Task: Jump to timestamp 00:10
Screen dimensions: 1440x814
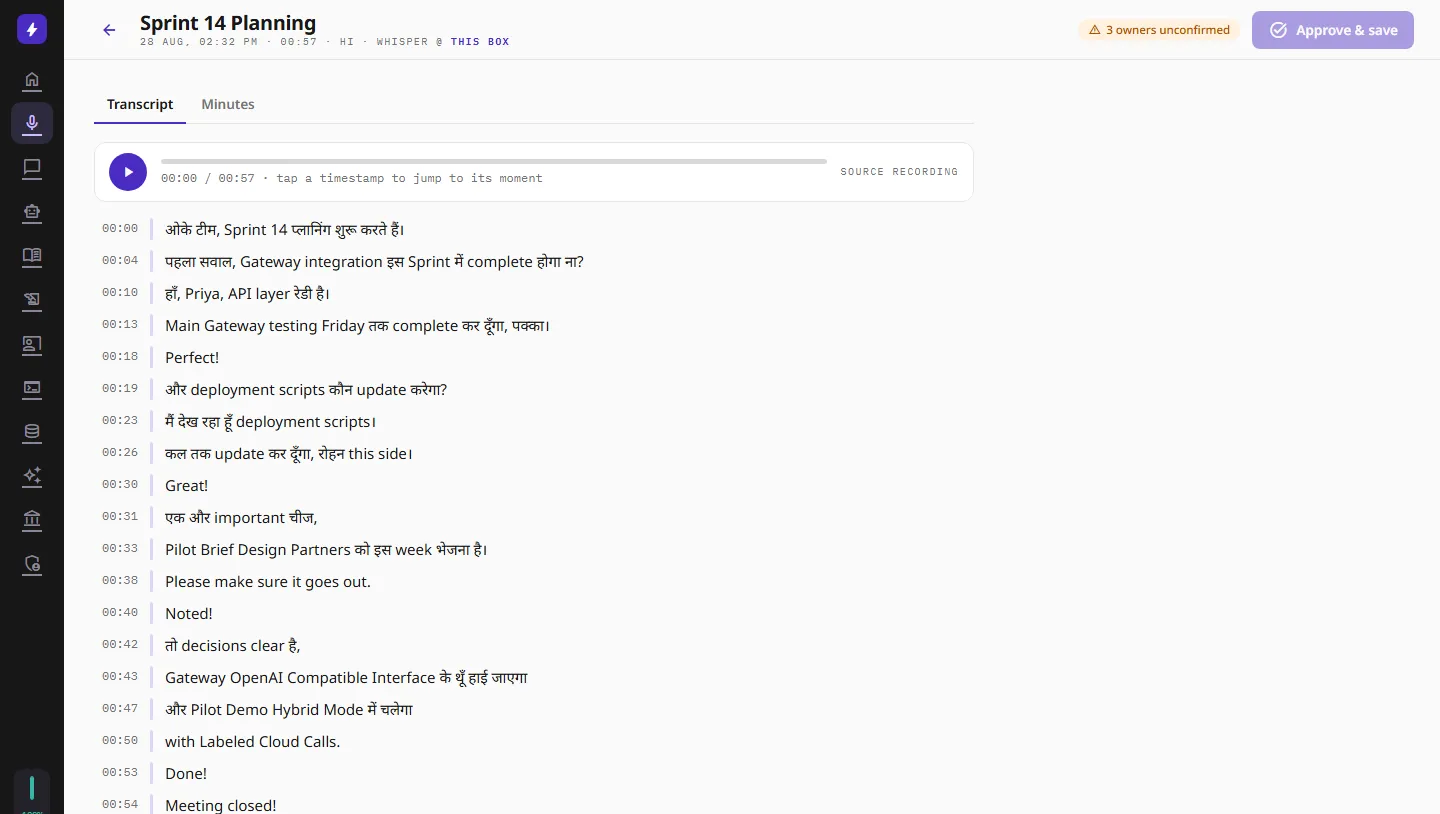Action: tap(120, 293)
